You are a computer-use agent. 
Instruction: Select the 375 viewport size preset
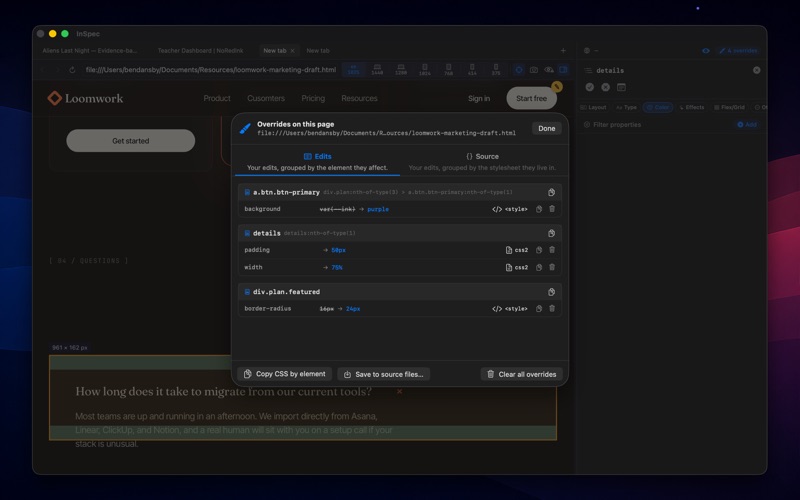[496, 70]
